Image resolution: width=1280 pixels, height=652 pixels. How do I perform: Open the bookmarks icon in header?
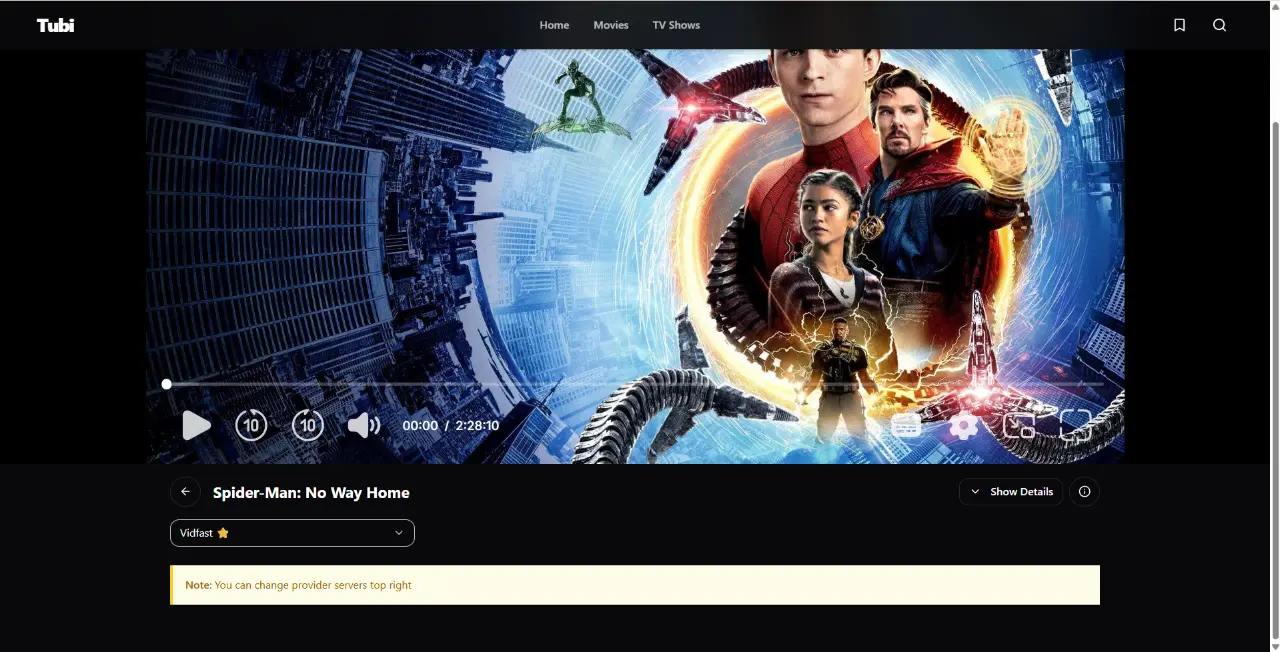click(x=1179, y=25)
